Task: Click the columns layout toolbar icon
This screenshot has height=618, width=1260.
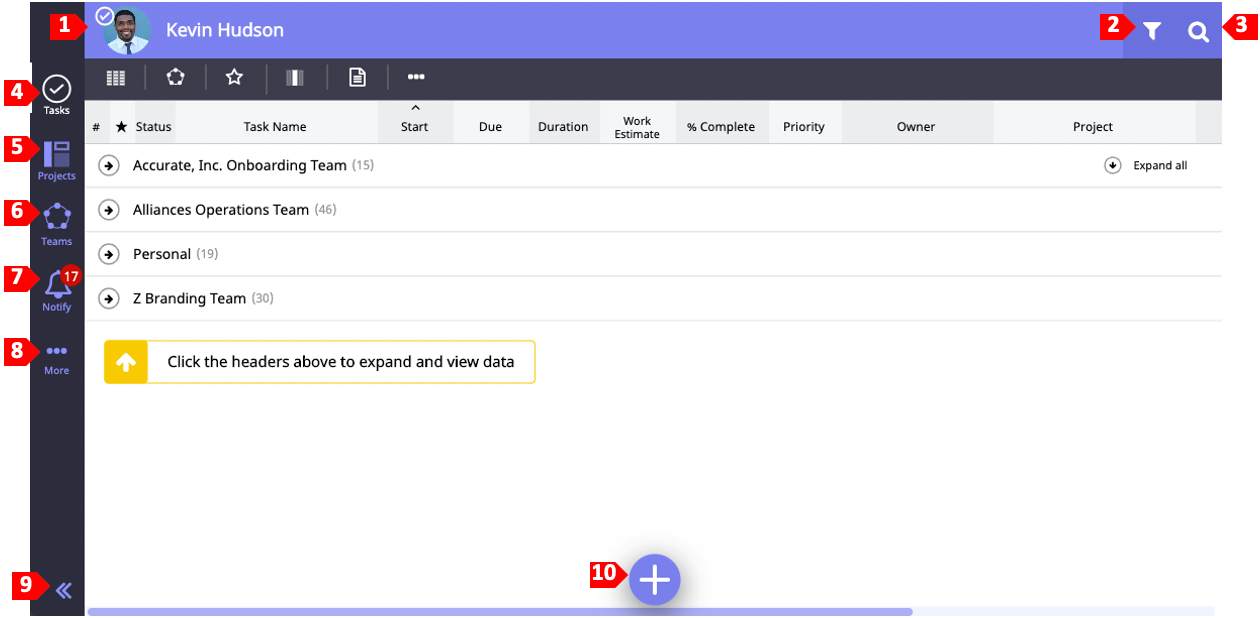Action: [295, 78]
